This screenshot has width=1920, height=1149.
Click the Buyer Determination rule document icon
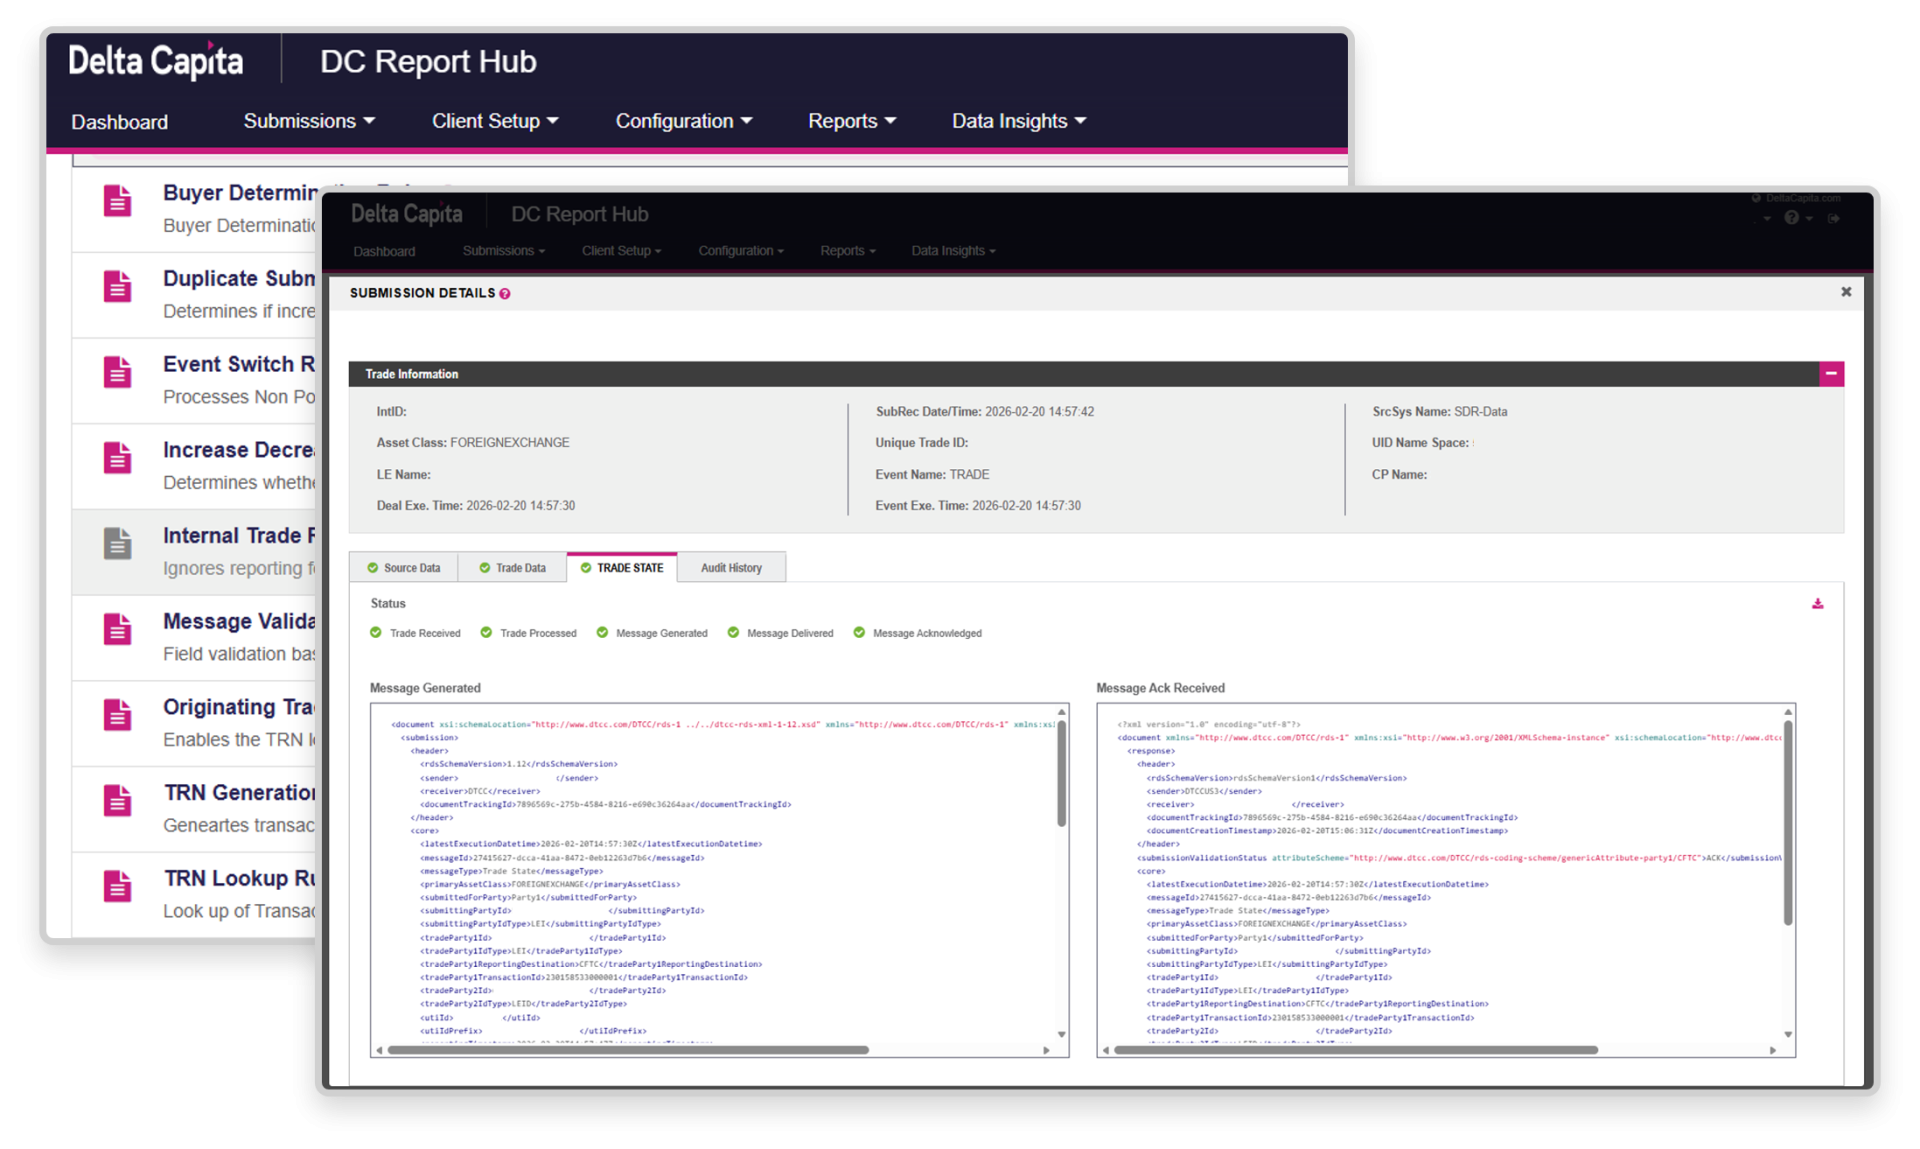point(118,201)
